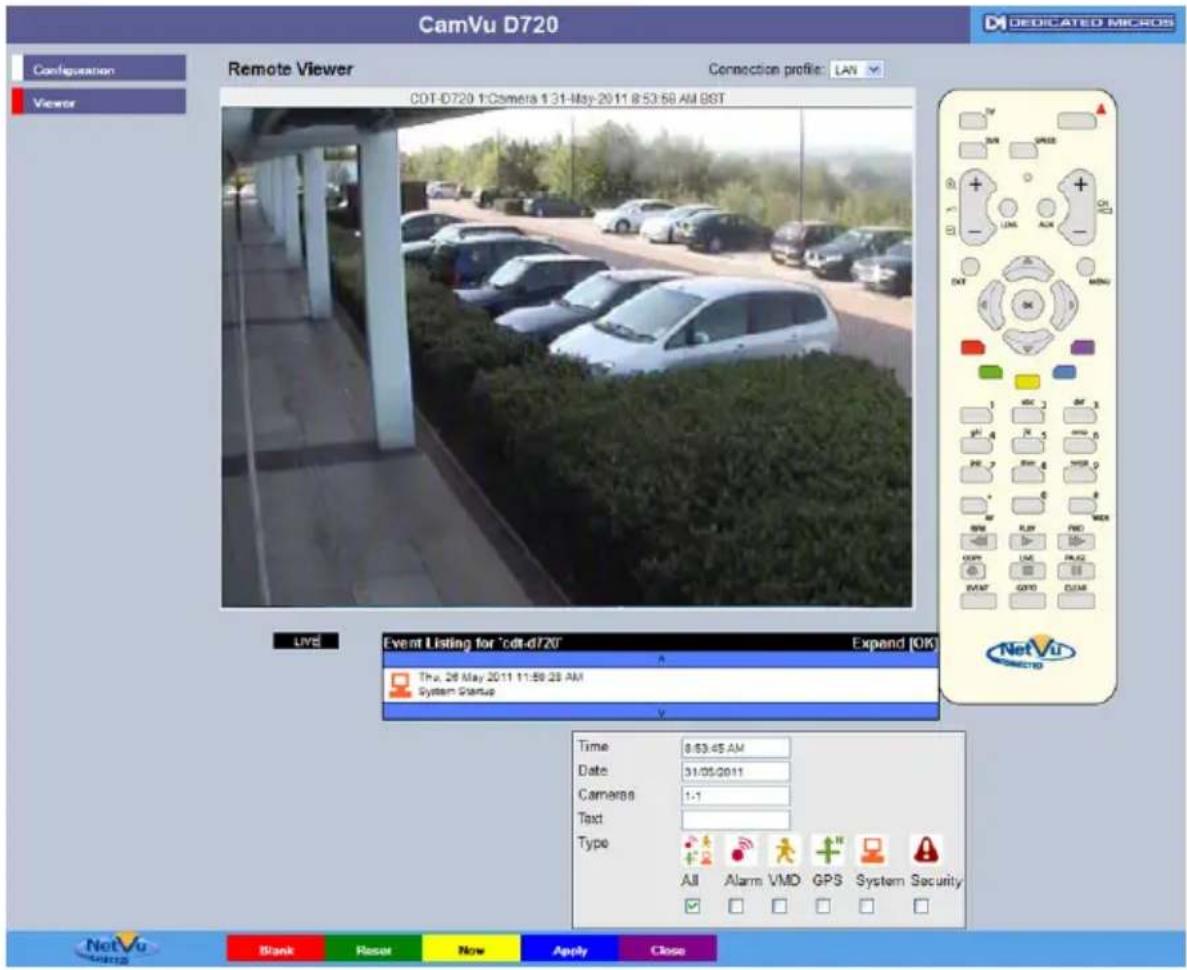This screenshot has width=1187, height=970.
Task: Click the red Blank button
Action: click(x=276, y=950)
